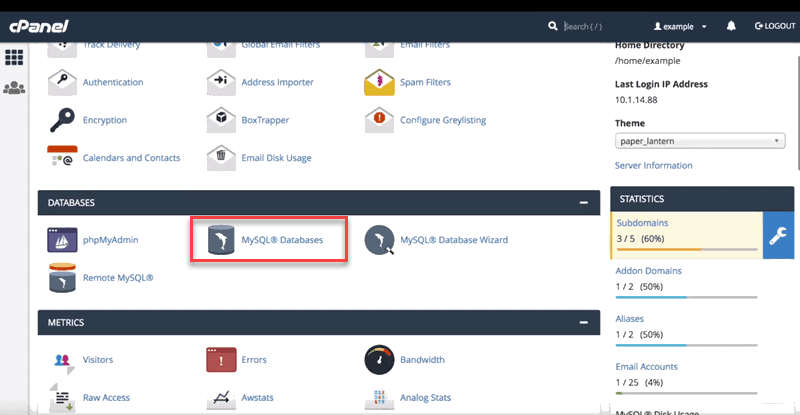
Task: Click the Spam Filters envelope icon
Action: (380, 82)
